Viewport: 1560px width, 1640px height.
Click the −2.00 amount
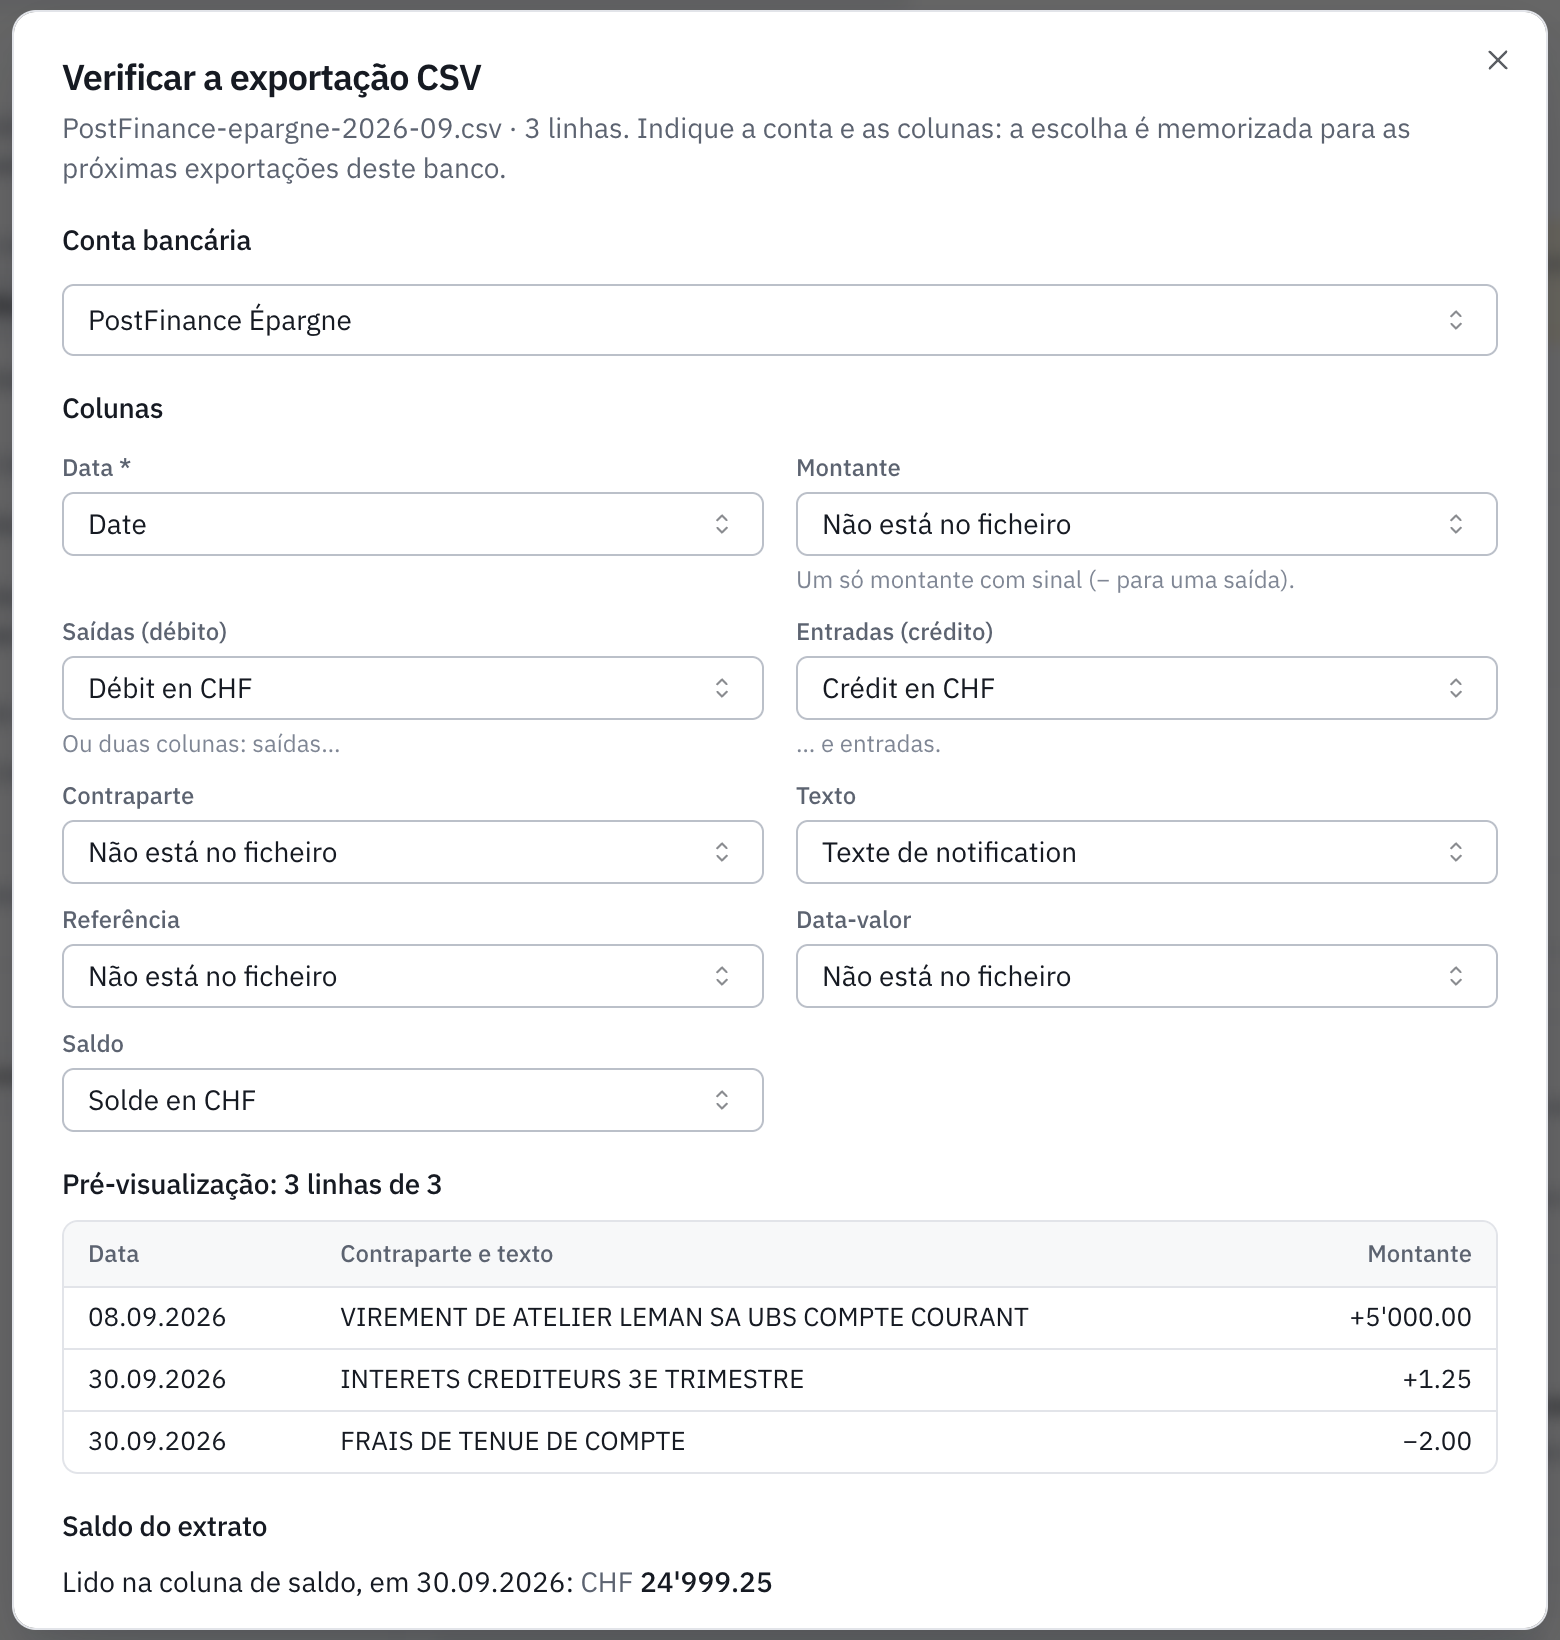[1437, 1441]
